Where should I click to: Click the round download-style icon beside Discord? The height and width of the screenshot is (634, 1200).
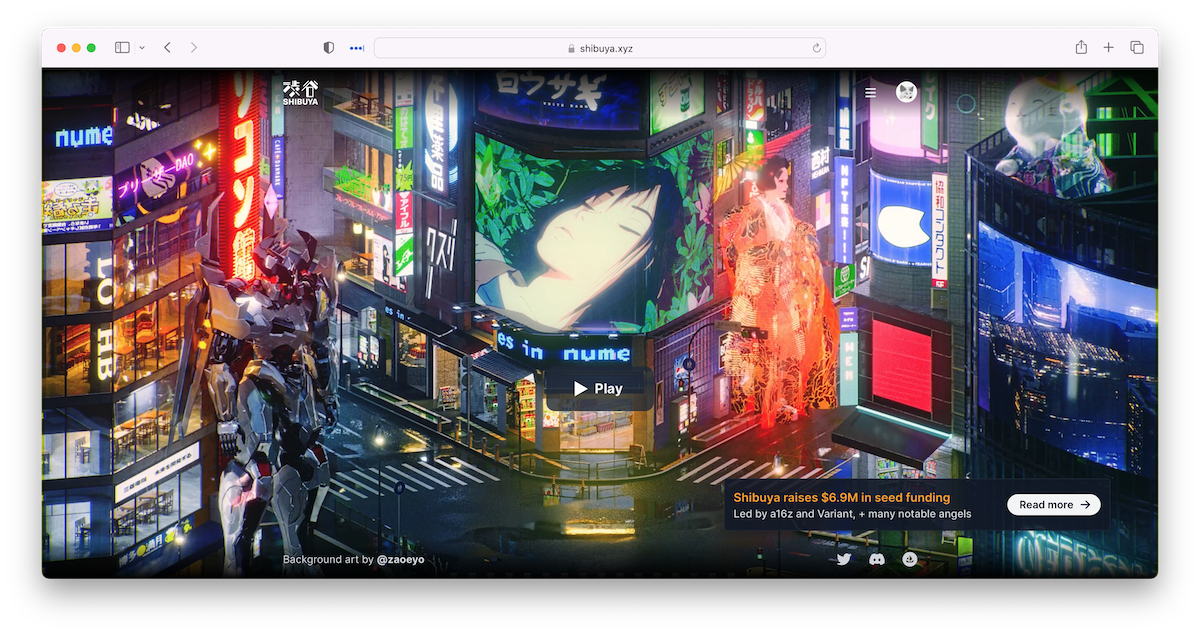click(909, 559)
